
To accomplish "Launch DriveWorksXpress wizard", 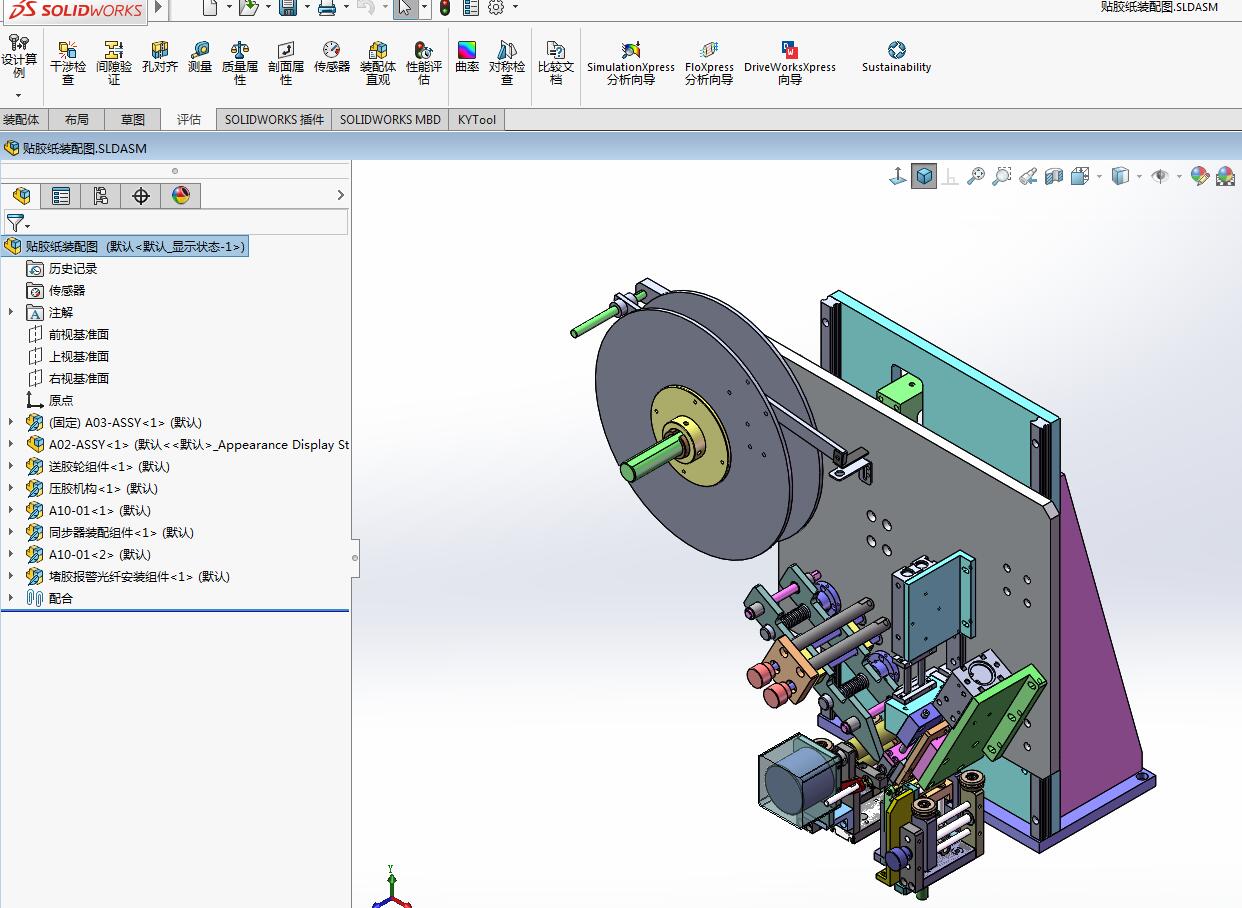I will (x=790, y=62).
